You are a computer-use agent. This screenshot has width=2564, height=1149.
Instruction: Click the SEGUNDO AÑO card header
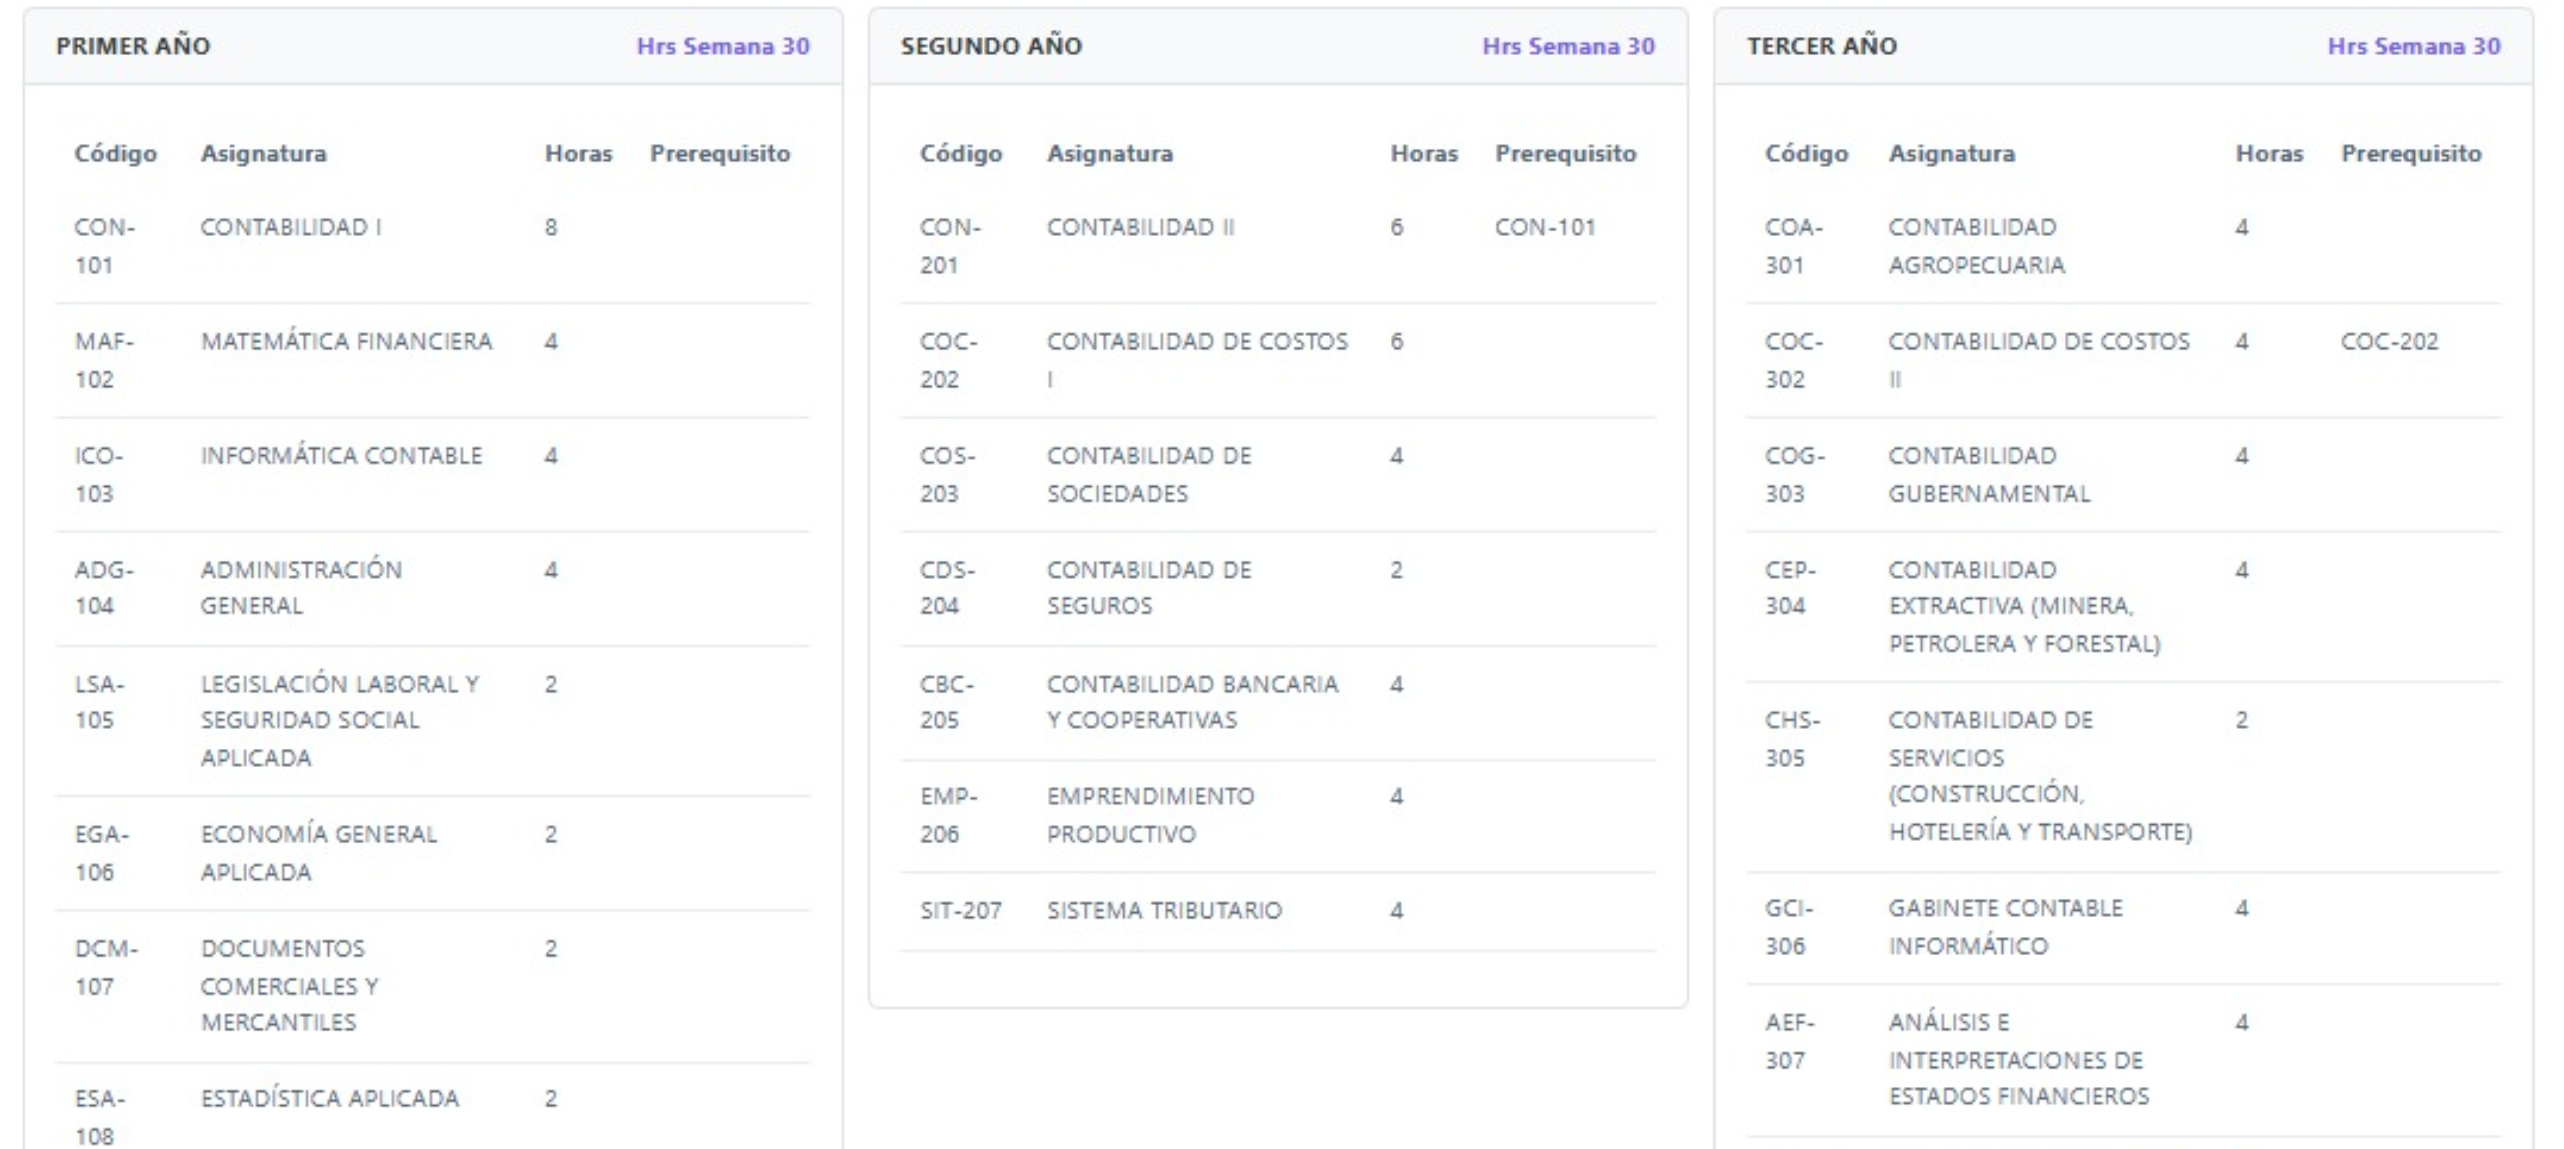(990, 46)
